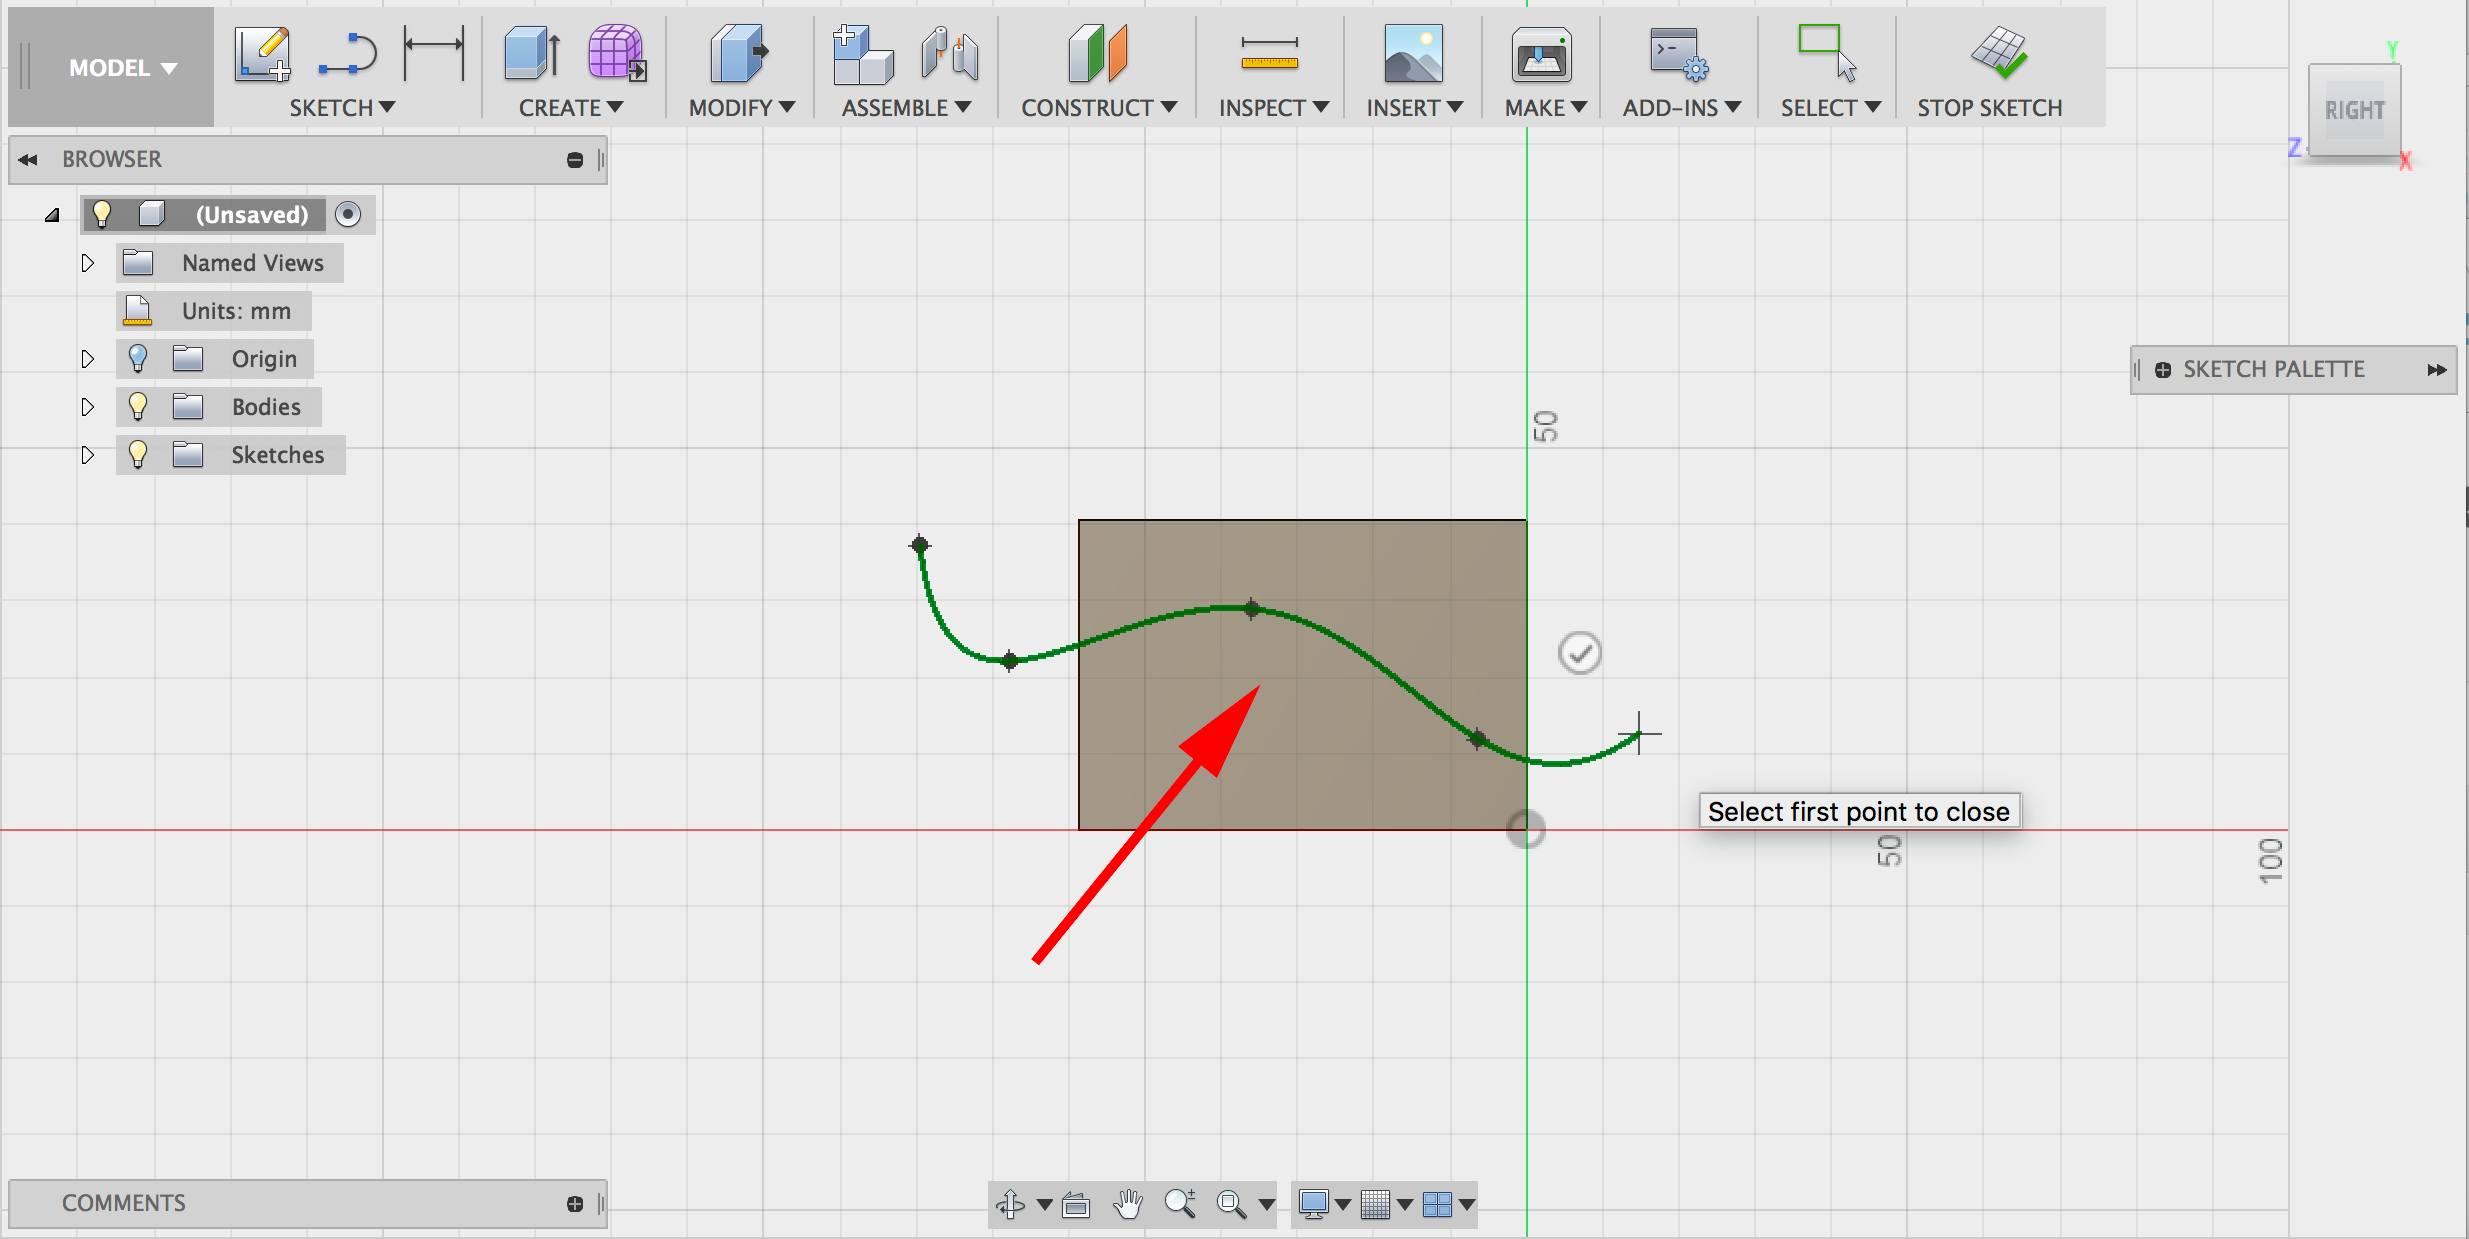Open the 3D Print make icon
The width and height of the screenshot is (2469, 1239).
tap(1541, 54)
